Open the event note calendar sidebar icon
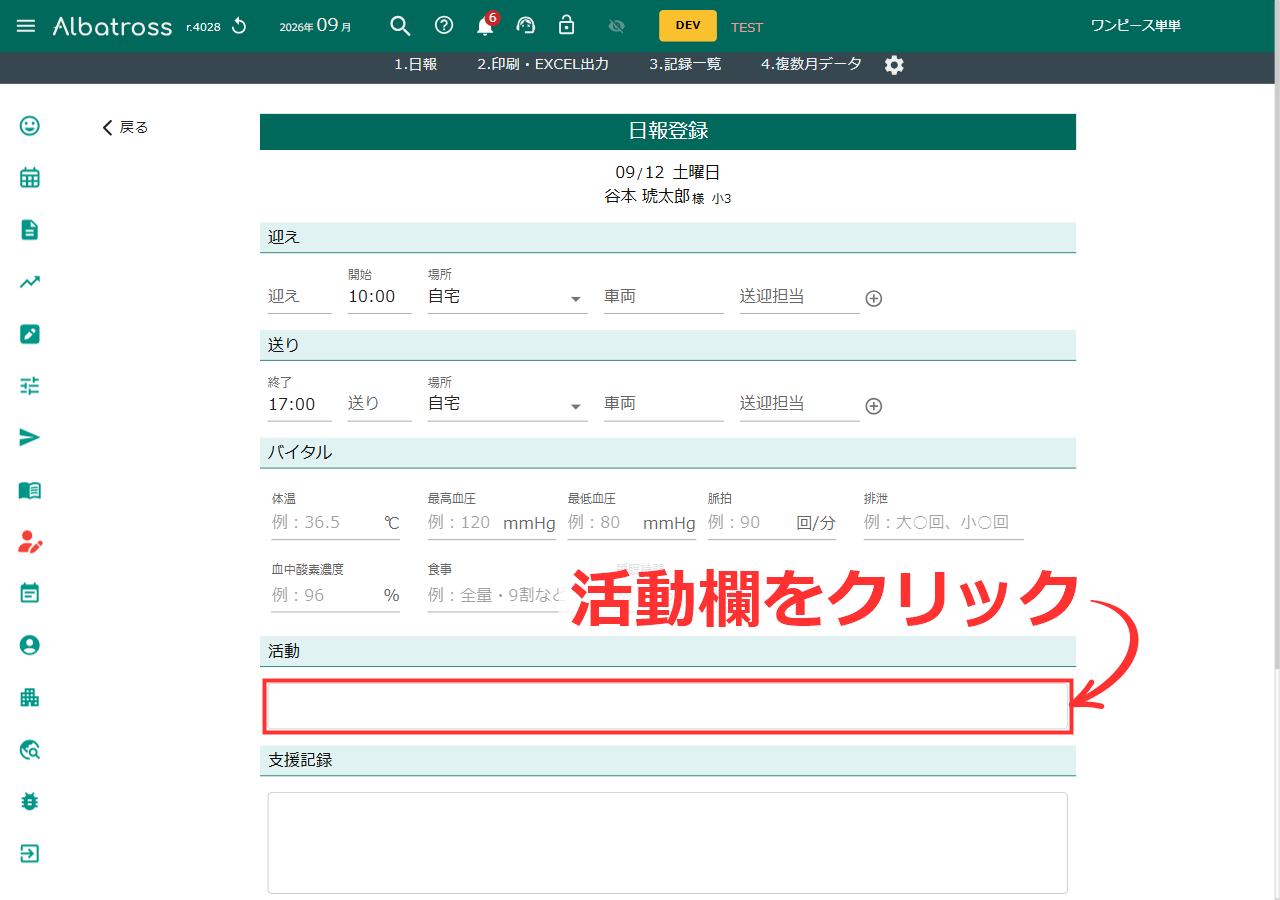 [x=30, y=593]
